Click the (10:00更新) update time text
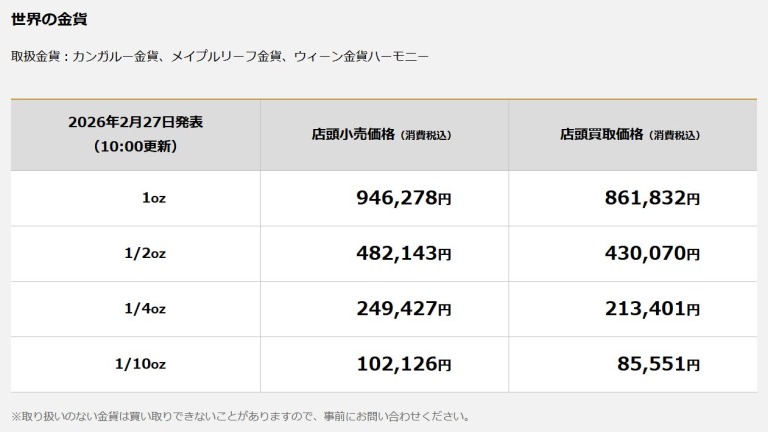The image size is (768, 432). [136, 146]
